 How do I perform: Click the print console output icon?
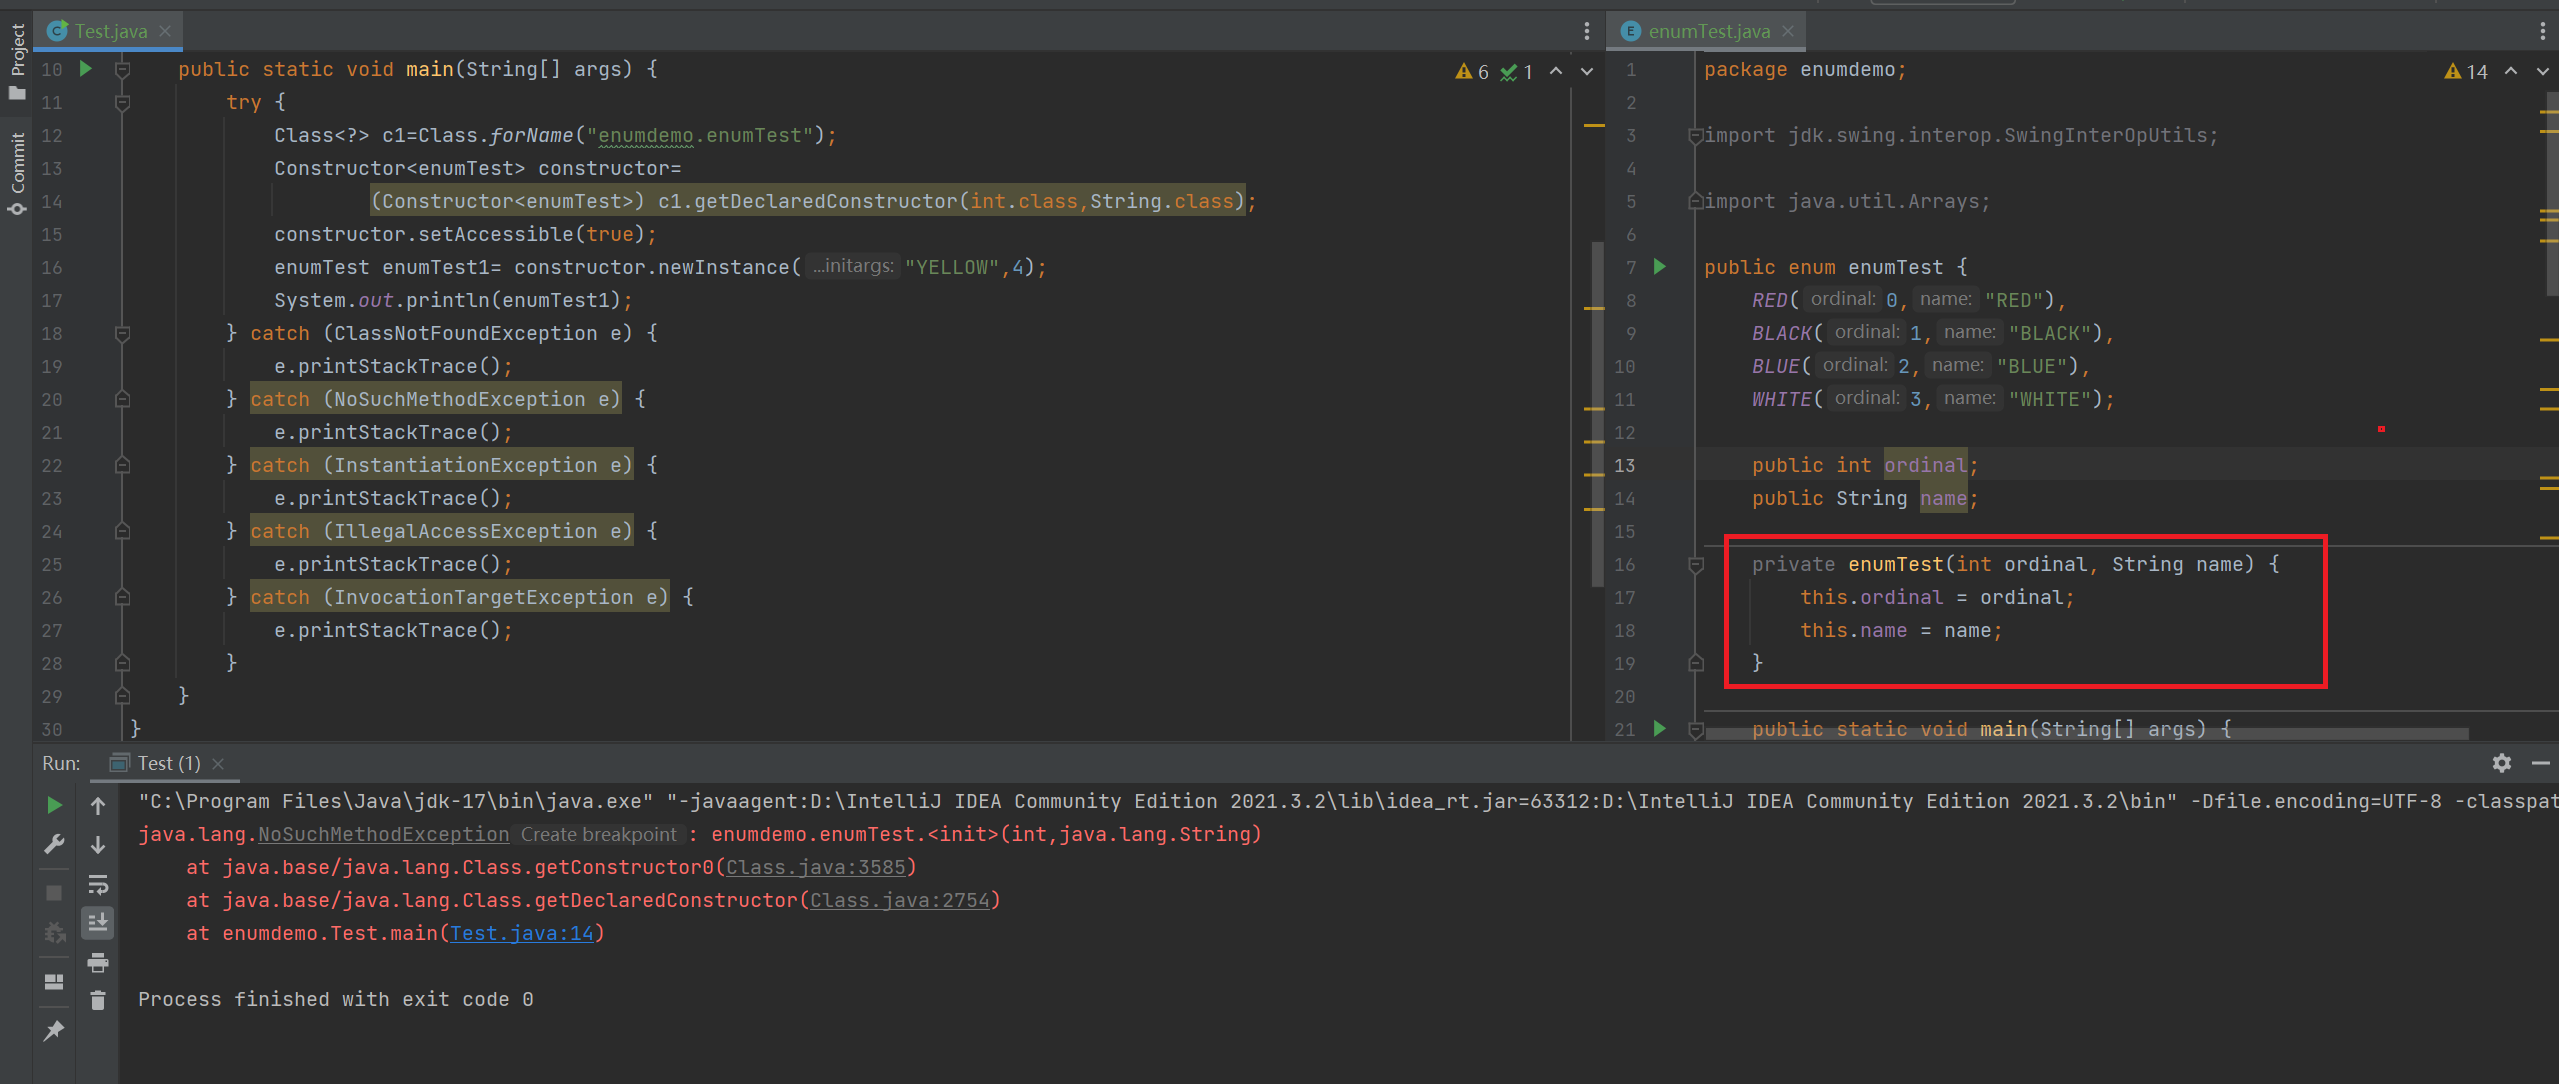(x=98, y=963)
